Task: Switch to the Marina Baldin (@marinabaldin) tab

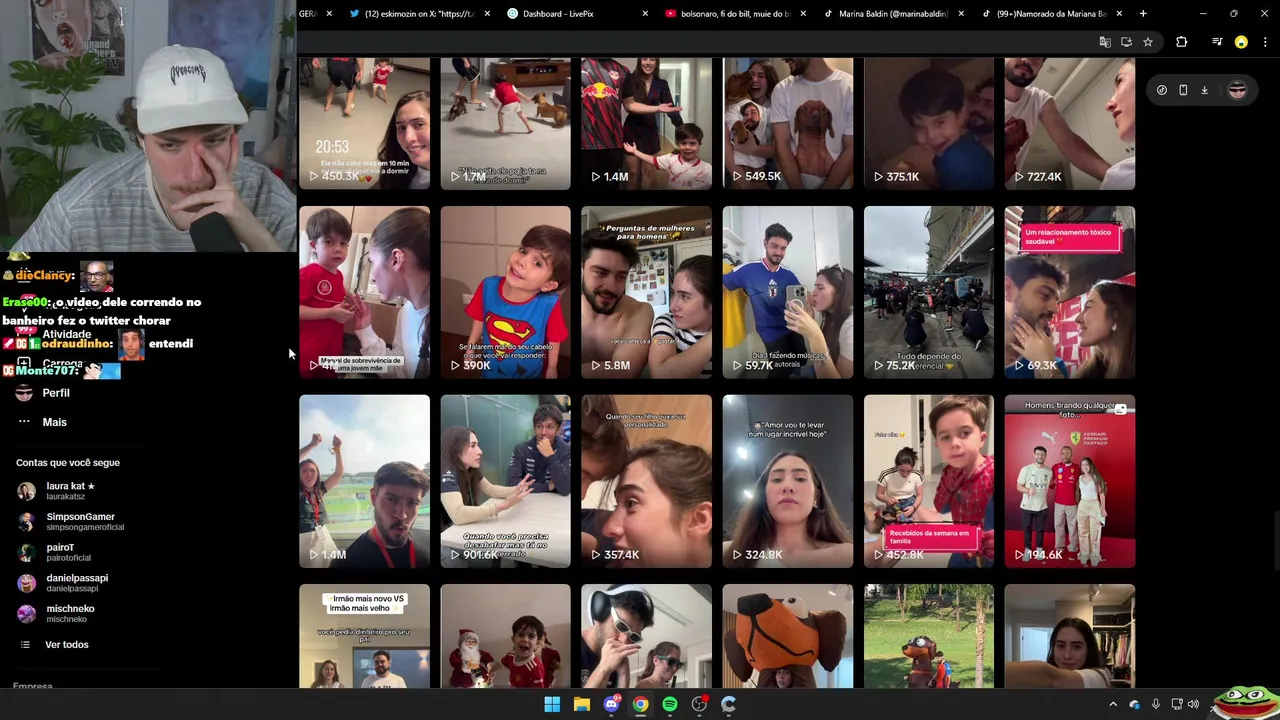Action: pos(894,14)
